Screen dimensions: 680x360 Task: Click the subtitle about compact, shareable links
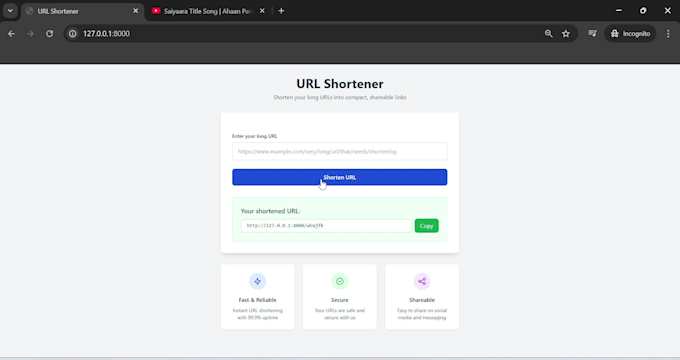click(340, 97)
